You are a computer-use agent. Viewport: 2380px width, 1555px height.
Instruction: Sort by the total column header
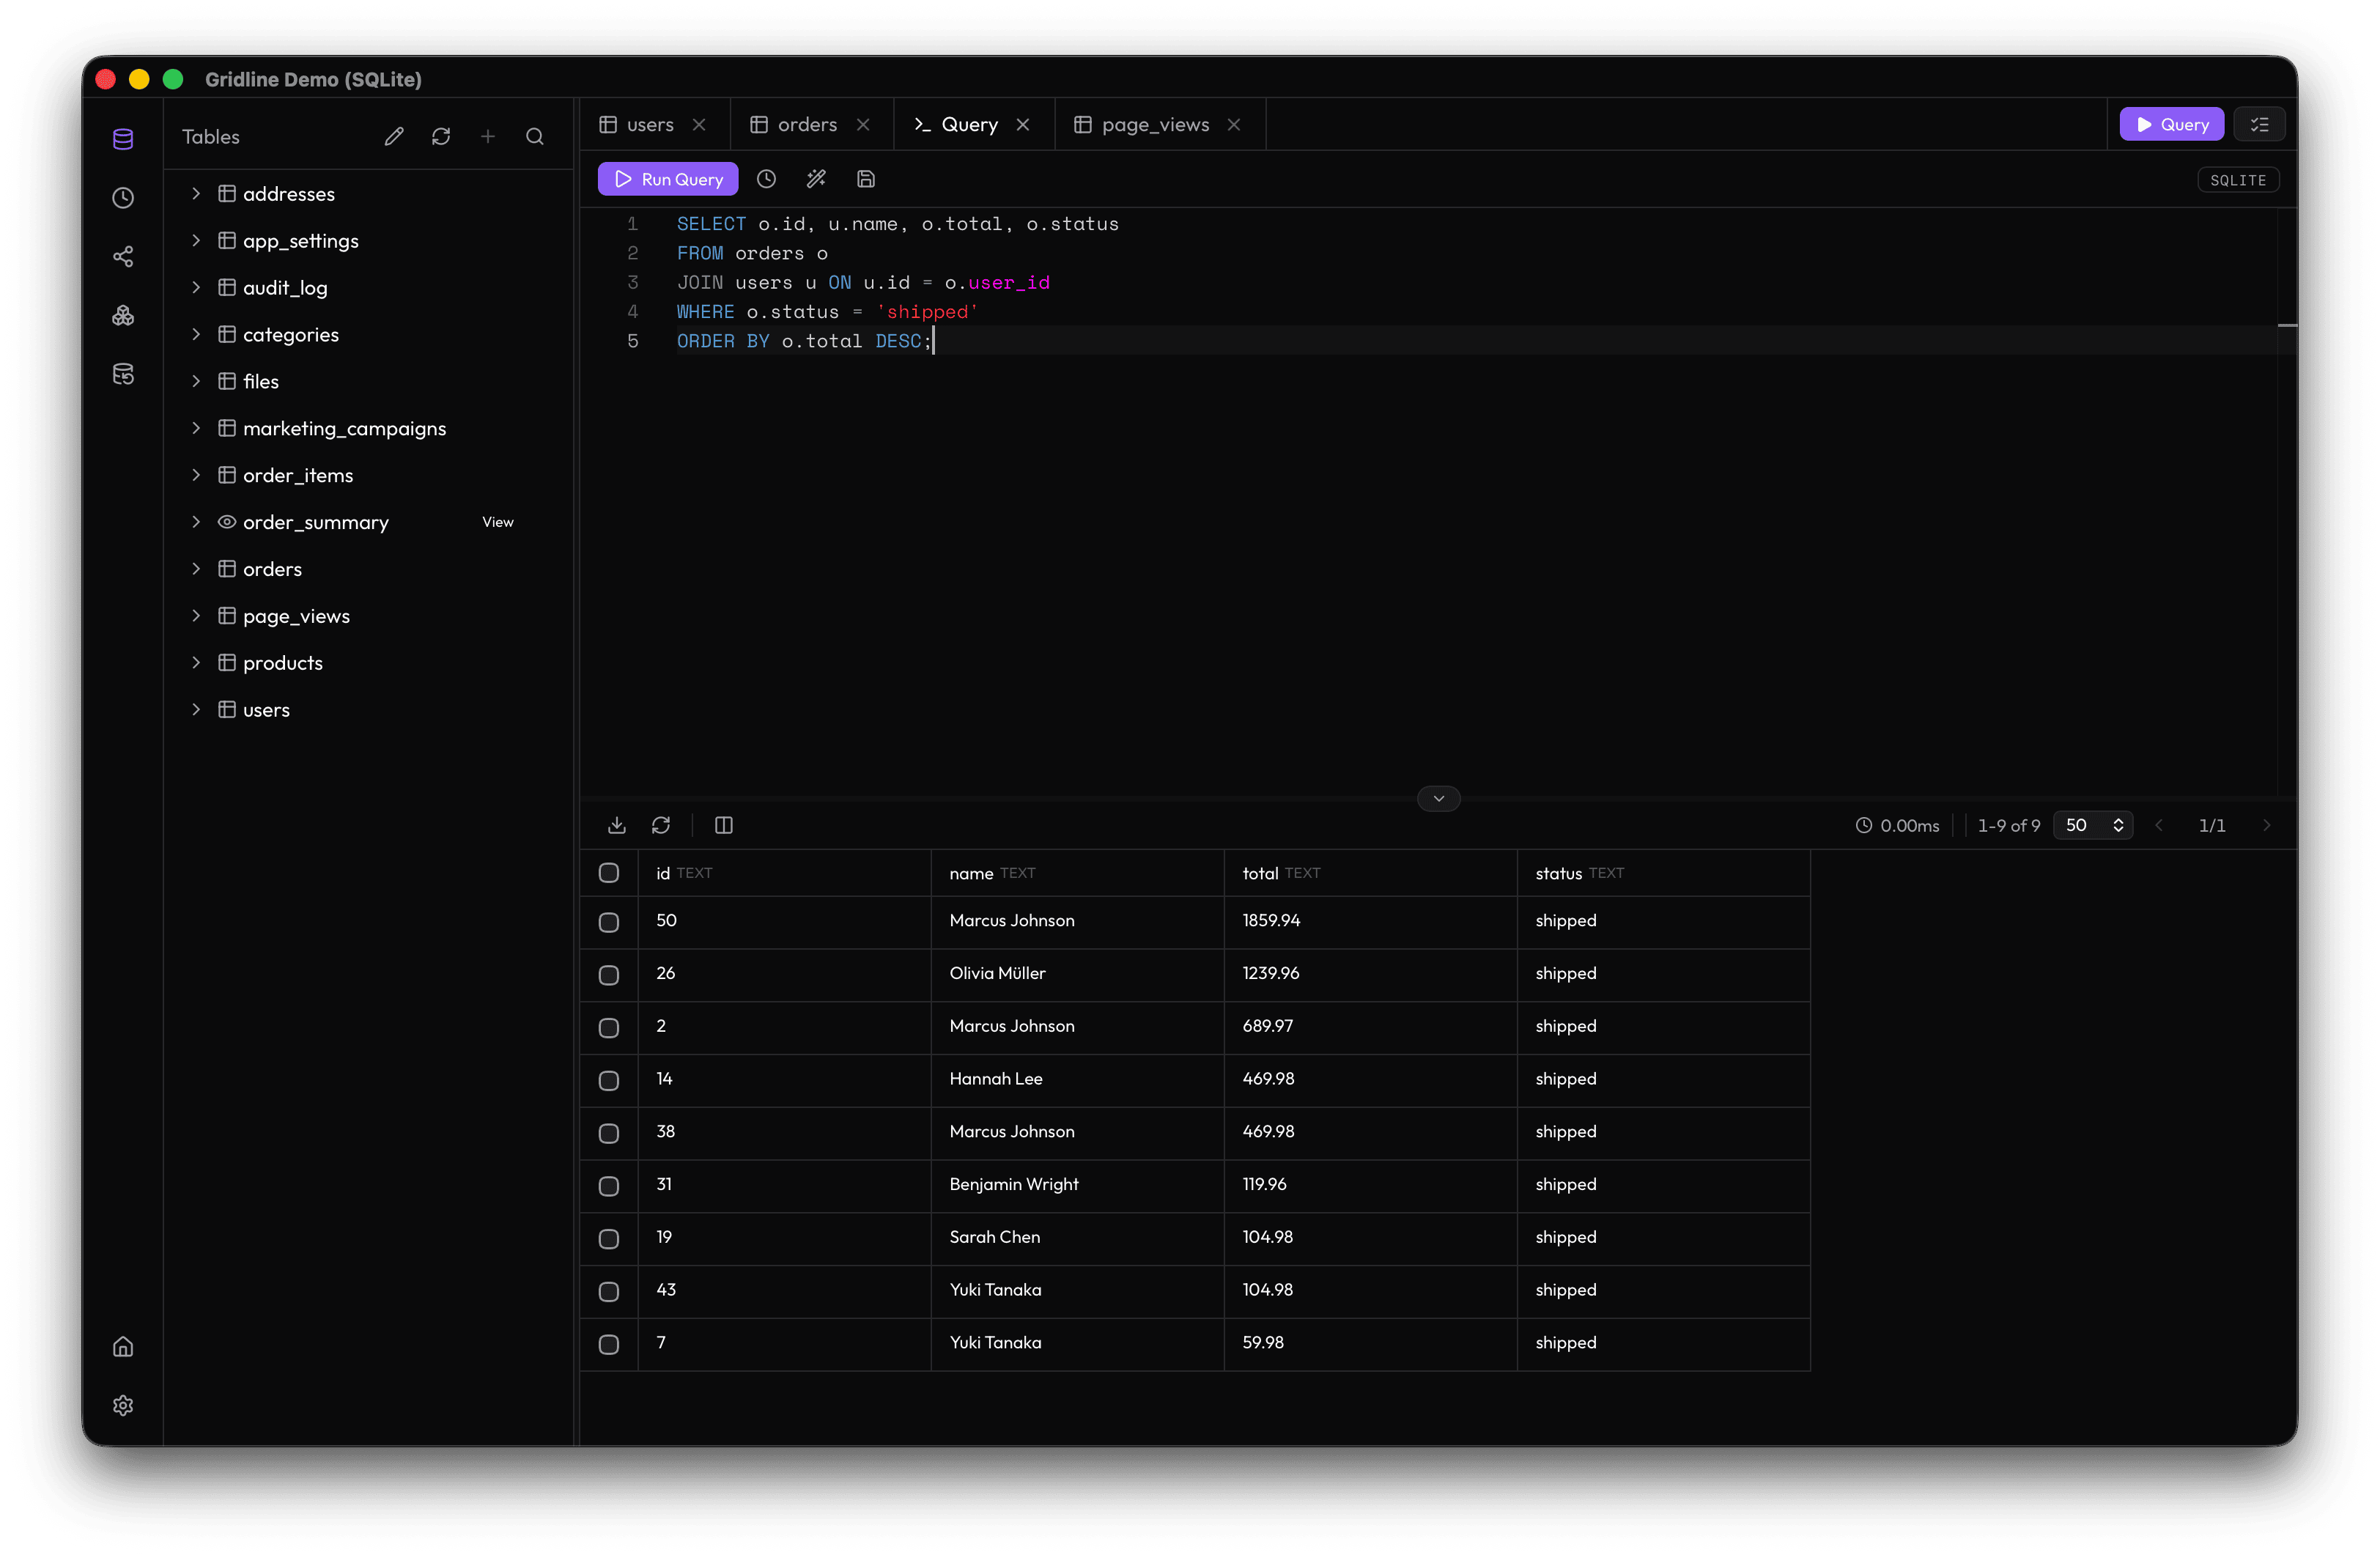coord(1370,873)
